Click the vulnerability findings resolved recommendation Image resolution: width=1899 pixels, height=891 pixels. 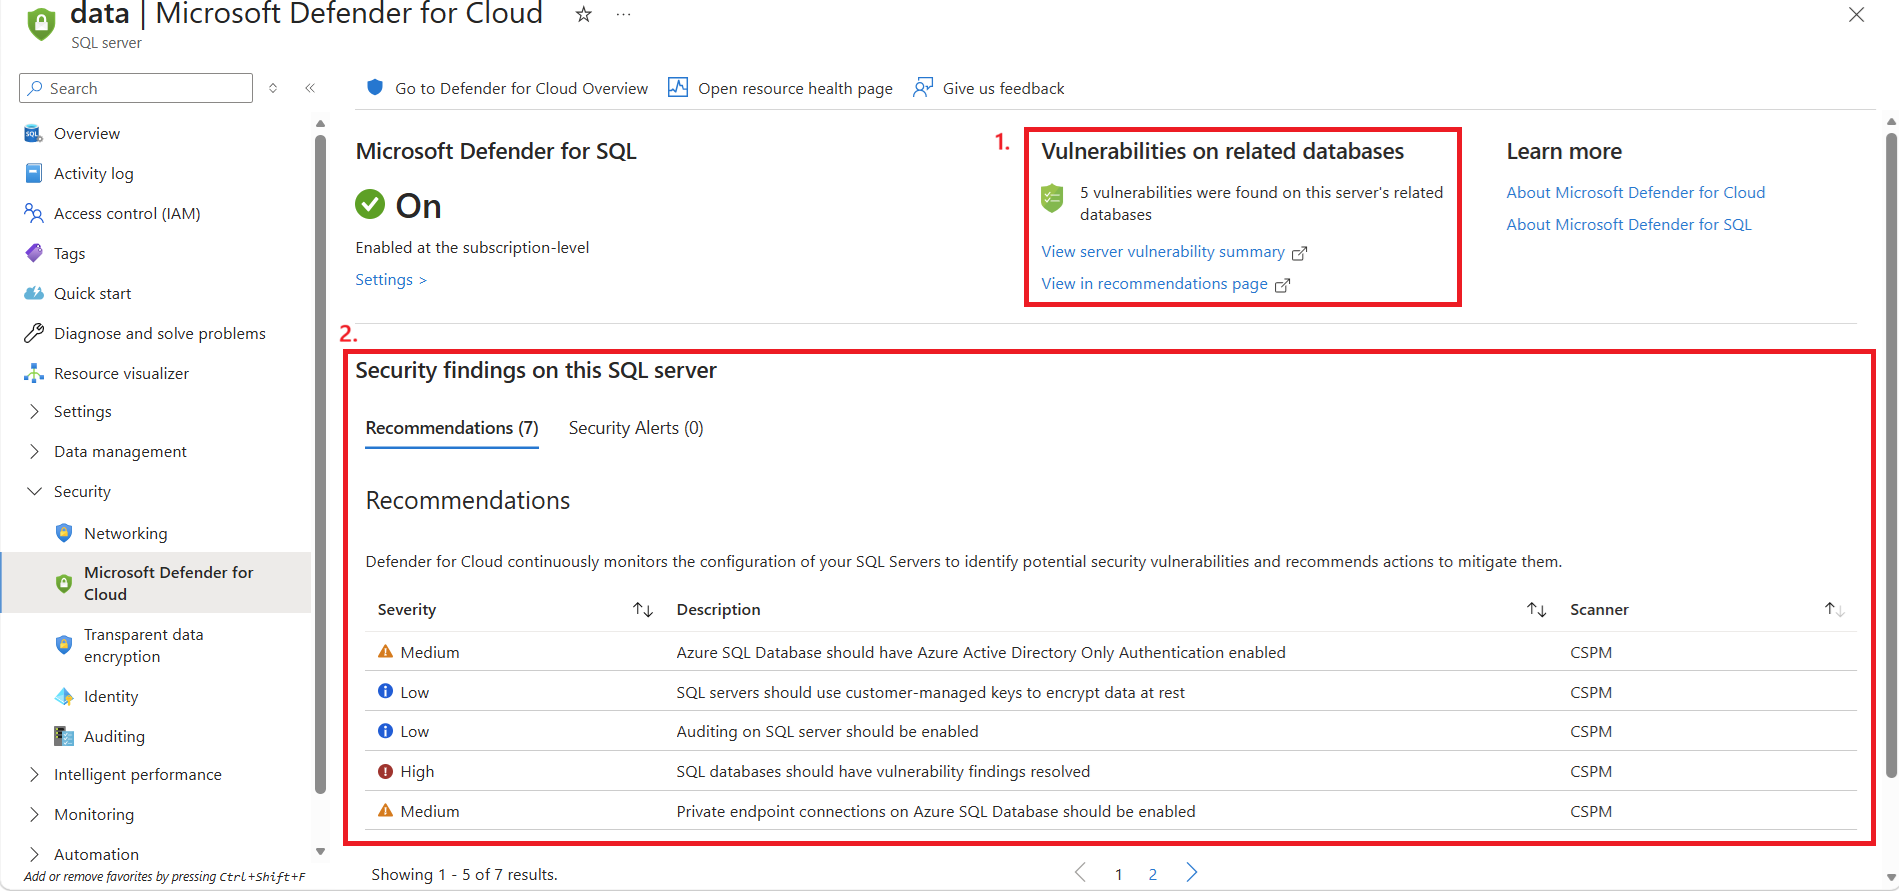click(x=883, y=772)
